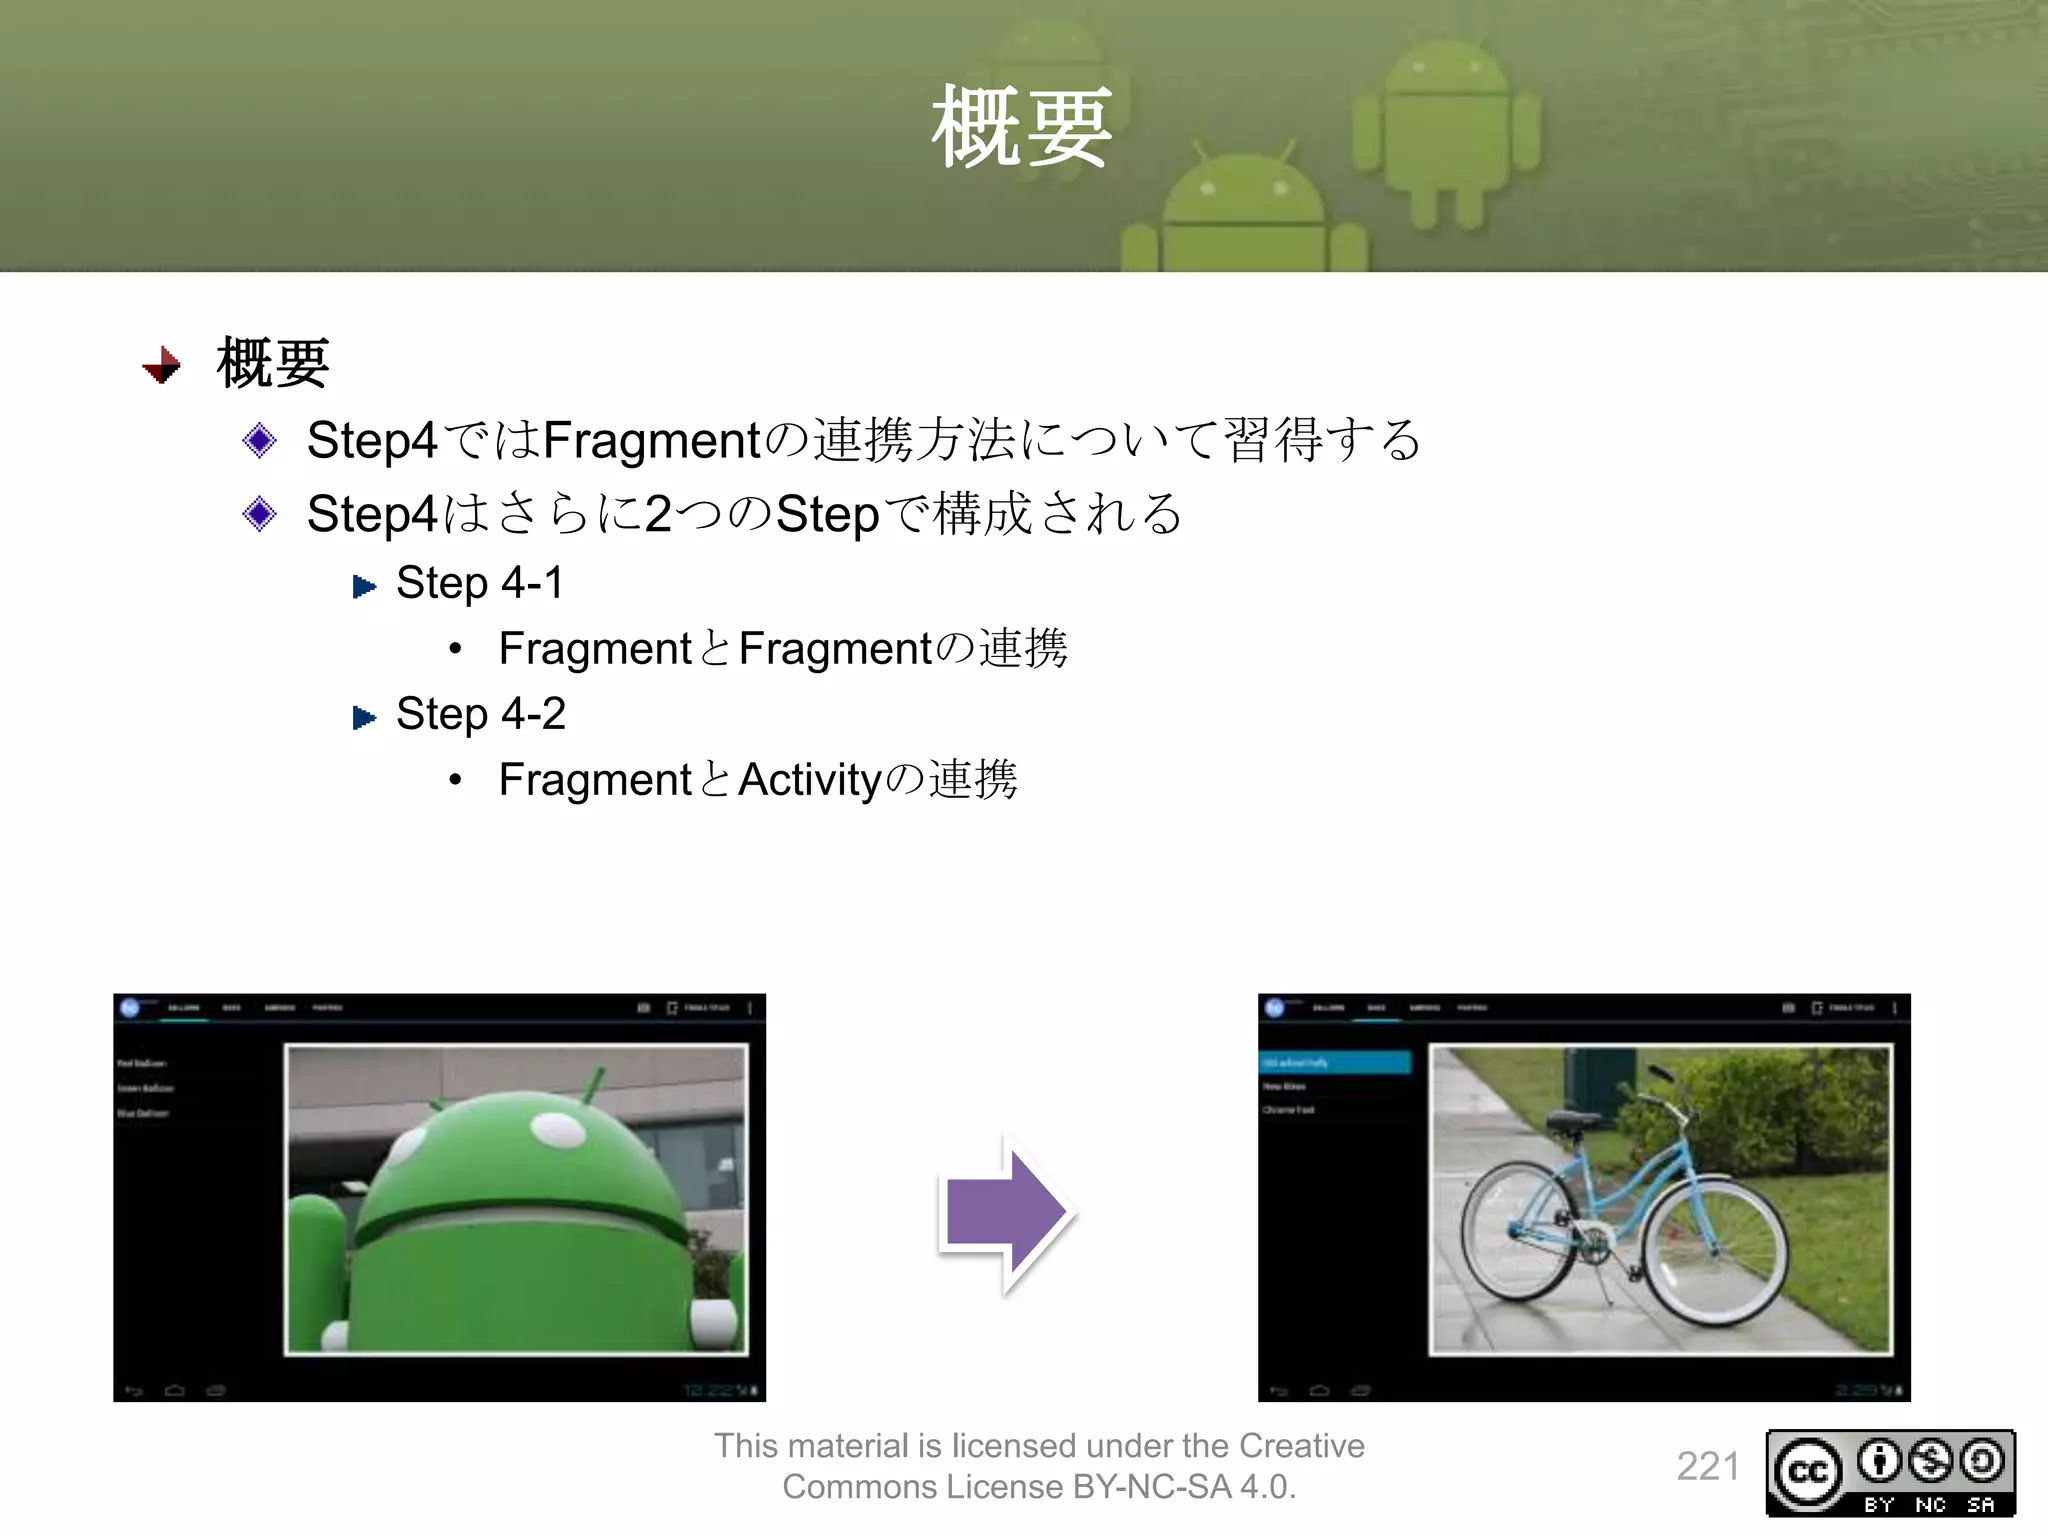Click the purple diamond bullet before 'Step4はさらに'

click(260, 514)
